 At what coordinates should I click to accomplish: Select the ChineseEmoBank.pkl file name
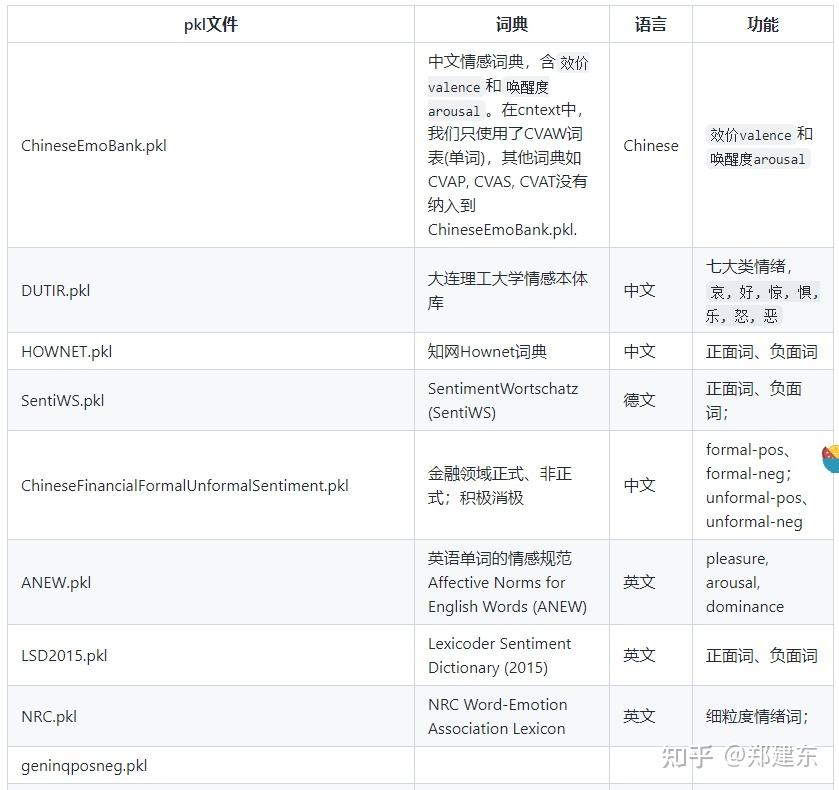pos(95,145)
